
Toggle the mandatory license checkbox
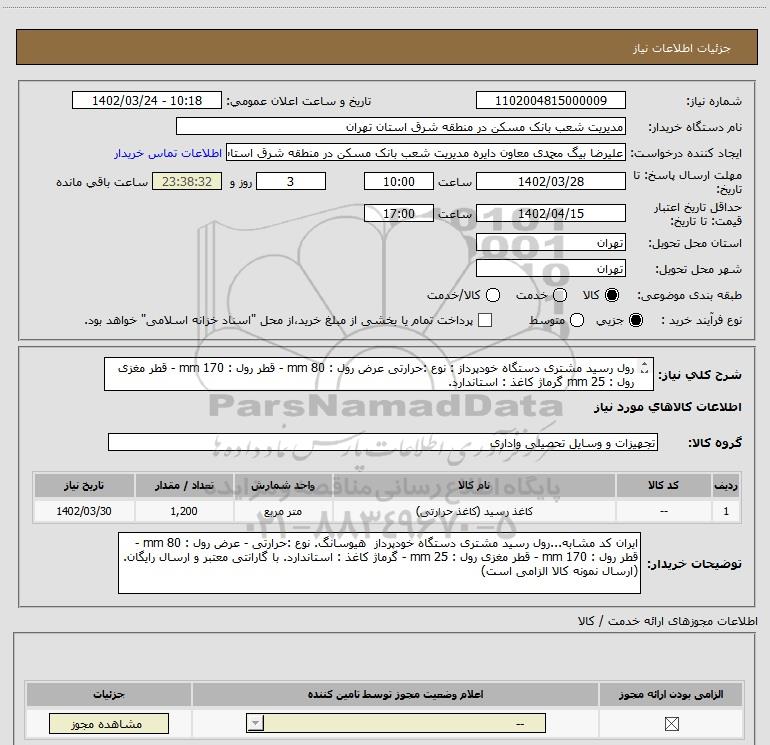(671, 723)
